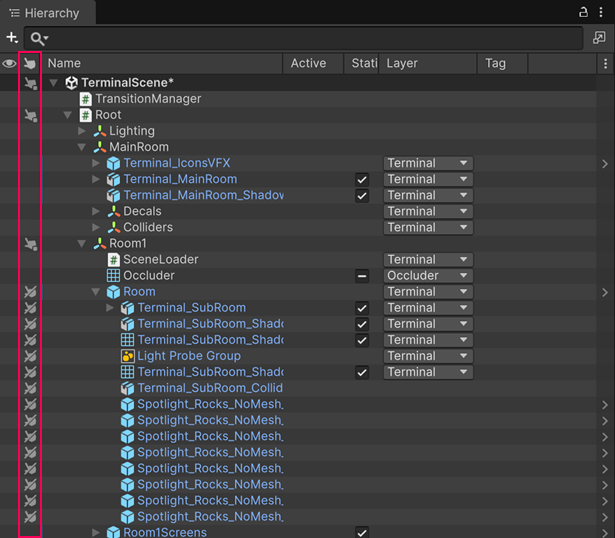Open the column options three-dot menu

tap(605, 63)
